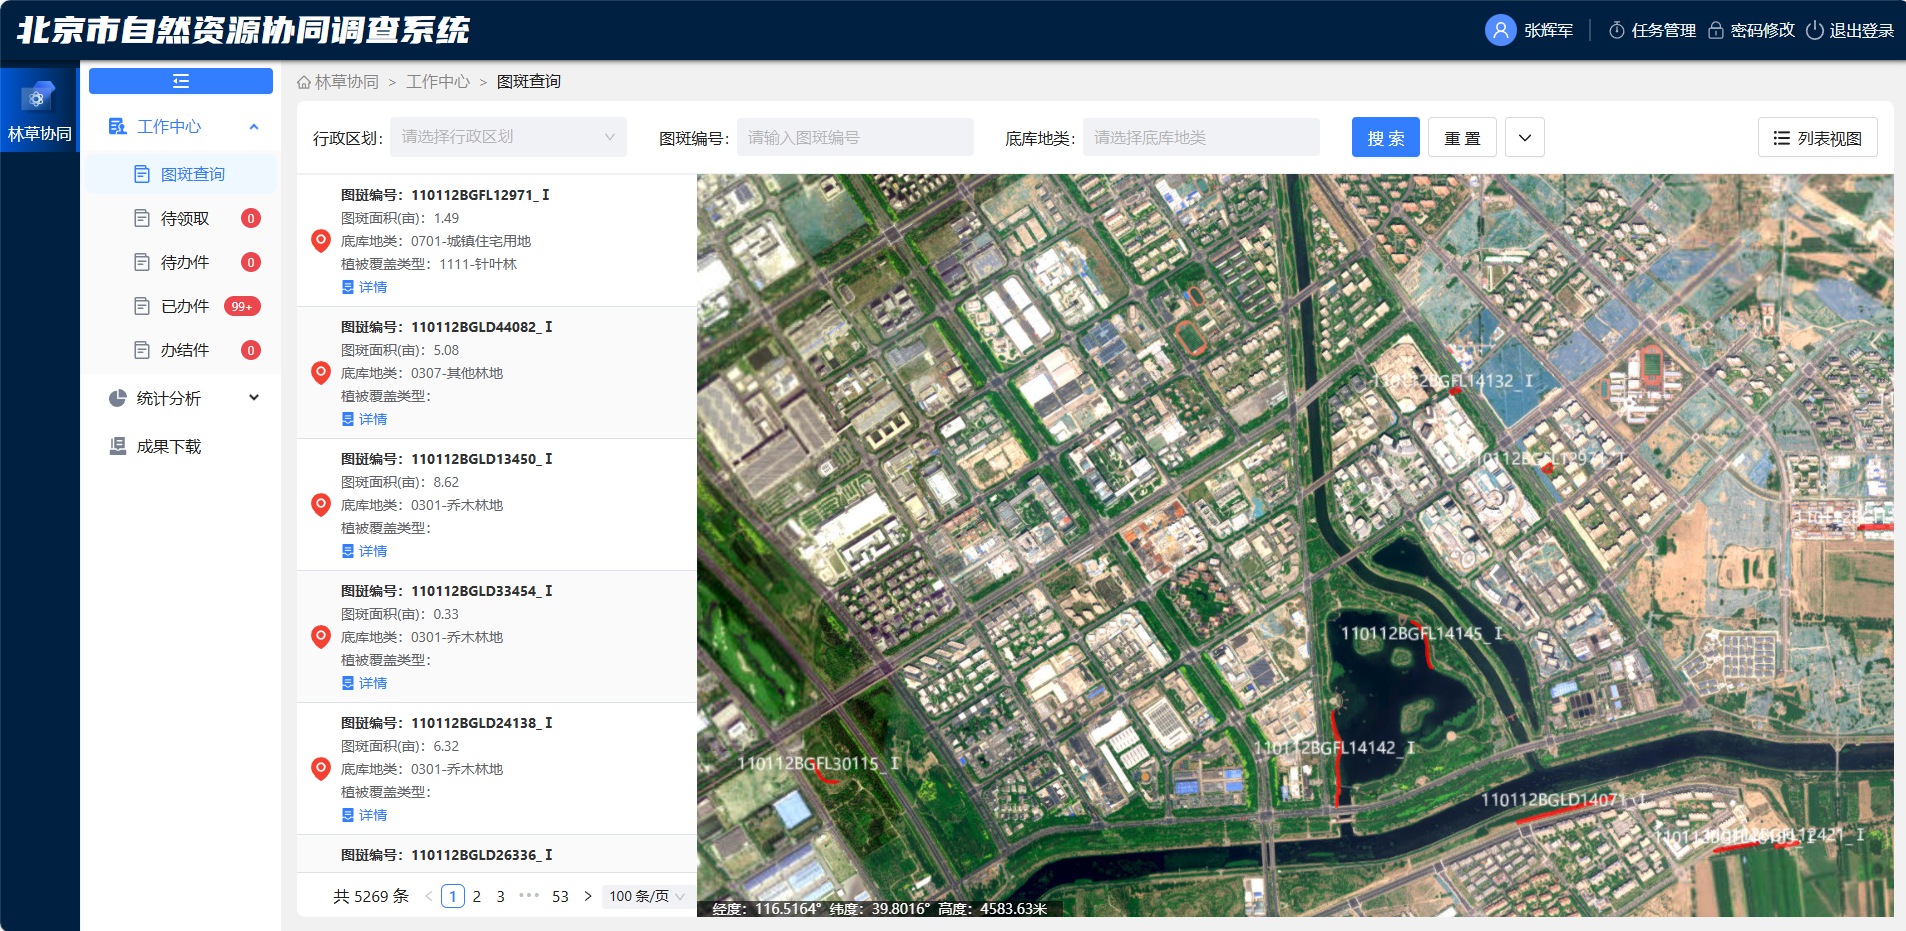Click the 待办件 document icon
This screenshot has width=1906, height=931.
tap(142, 262)
